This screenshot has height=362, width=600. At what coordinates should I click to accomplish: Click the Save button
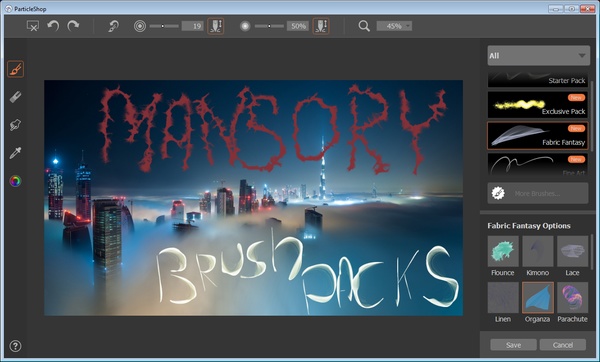[x=513, y=345]
